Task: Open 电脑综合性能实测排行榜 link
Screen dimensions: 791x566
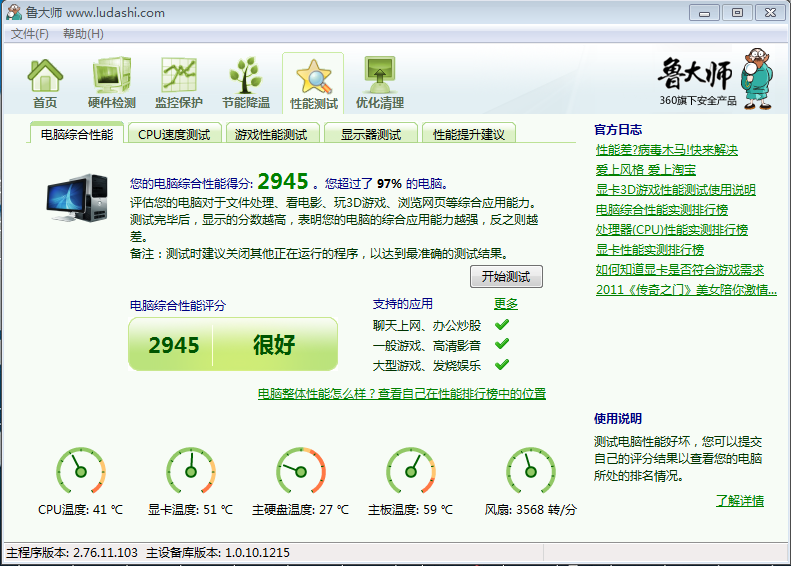Action: (662, 210)
